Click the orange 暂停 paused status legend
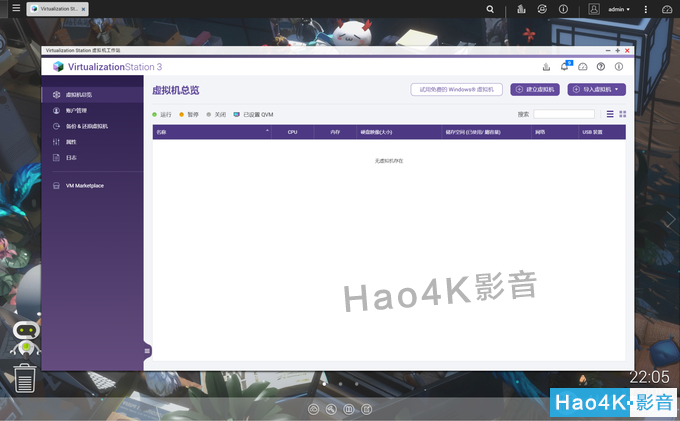This screenshot has height=421, width=680. click(189, 114)
